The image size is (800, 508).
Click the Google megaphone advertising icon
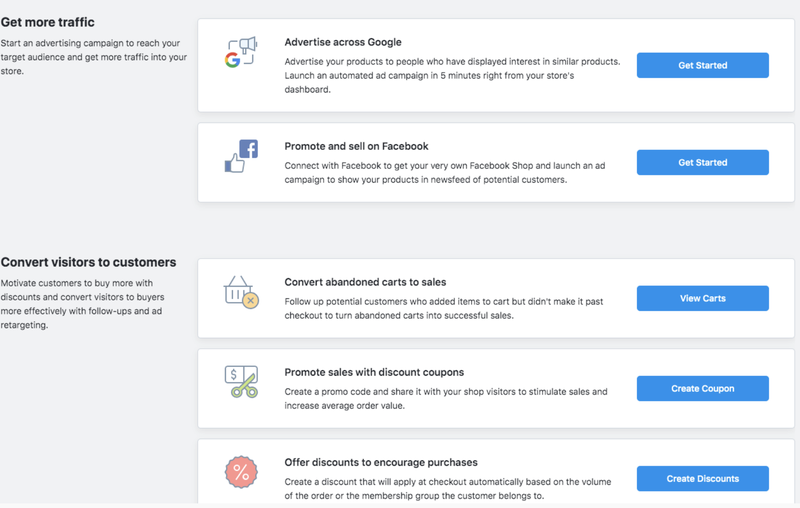pos(241,52)
